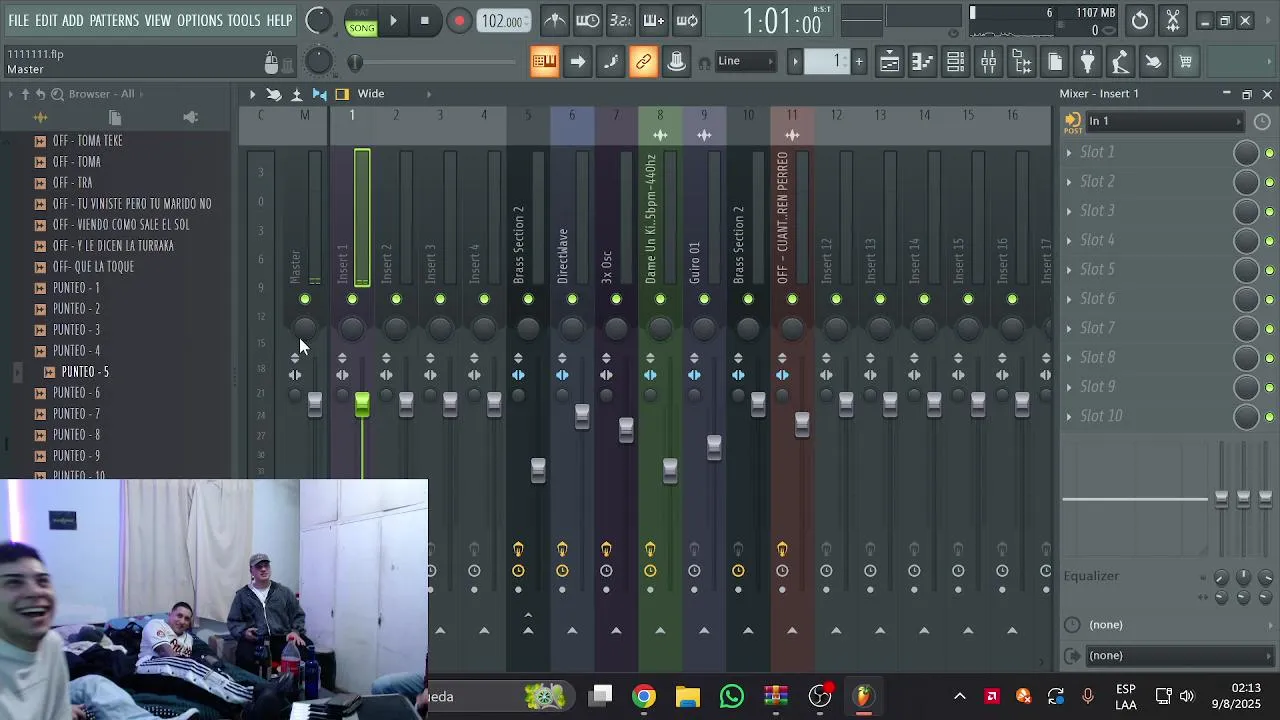Click the Master track volume fader

tap(315, 403)
